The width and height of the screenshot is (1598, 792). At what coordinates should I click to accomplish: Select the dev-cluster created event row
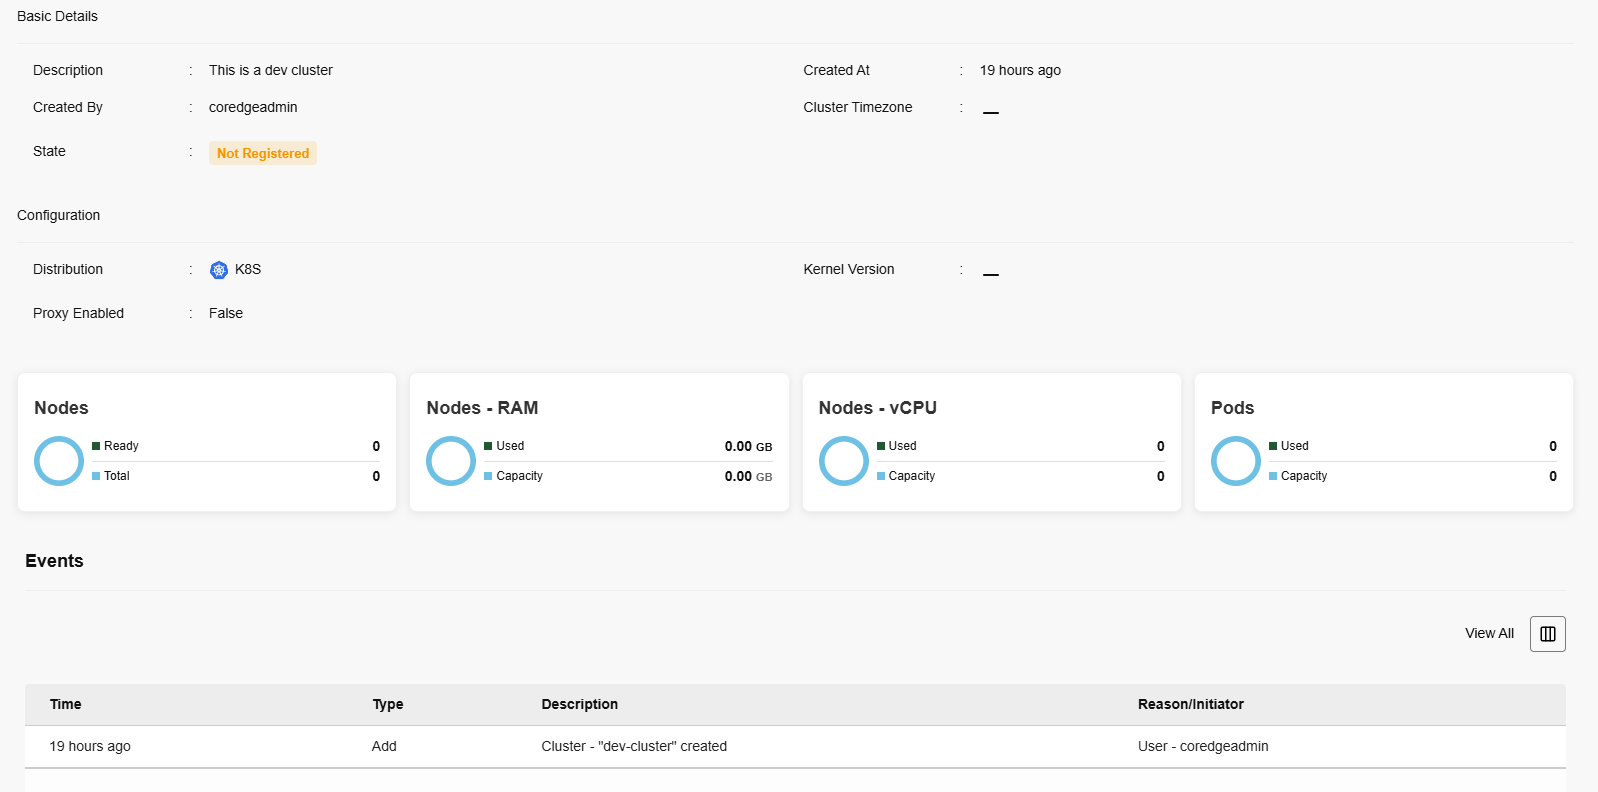tap(634, 747)
